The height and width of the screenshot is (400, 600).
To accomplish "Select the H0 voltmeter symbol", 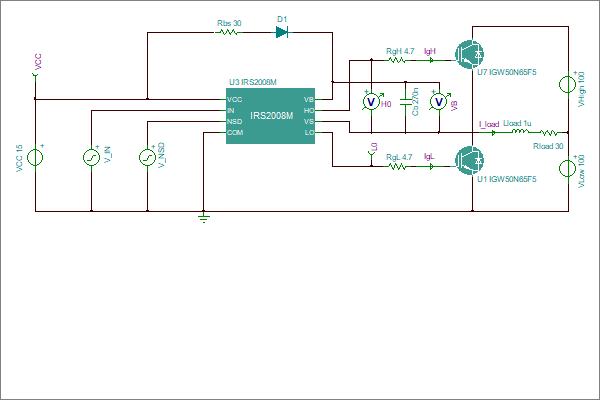I will (x=371, y=102).
